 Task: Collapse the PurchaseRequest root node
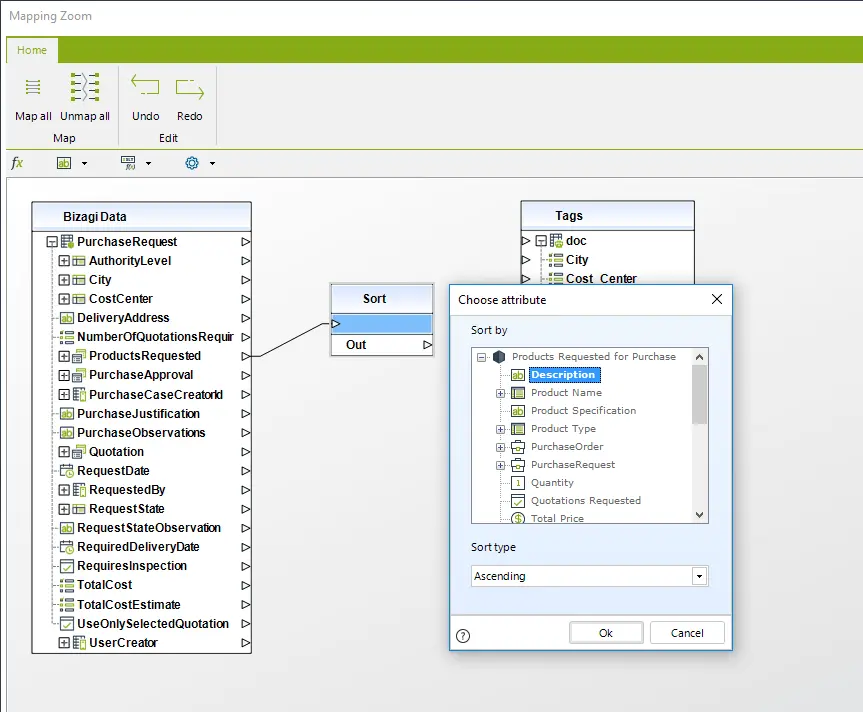click(x=52, y=242)
